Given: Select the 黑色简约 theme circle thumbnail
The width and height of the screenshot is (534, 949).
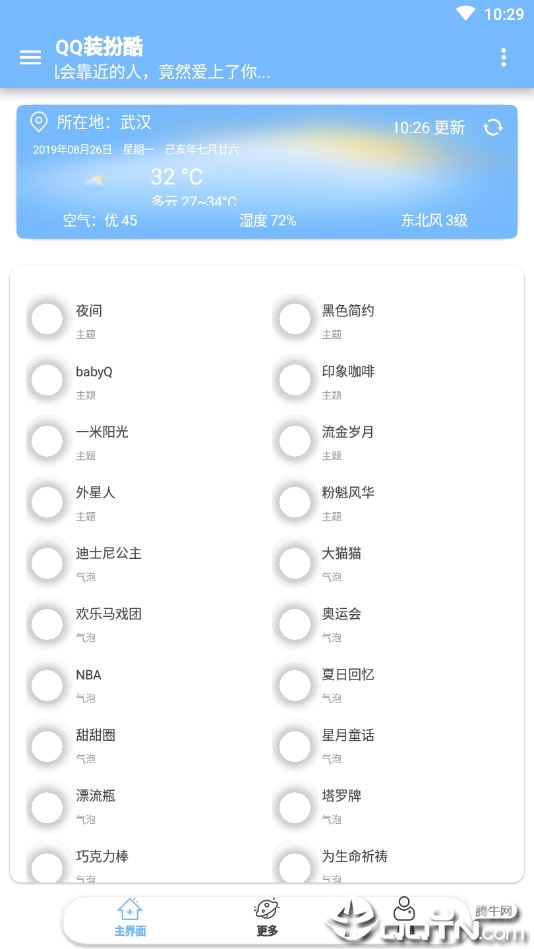Looking at the screenshot, I should pyautogui.click(x=294, y=319).
